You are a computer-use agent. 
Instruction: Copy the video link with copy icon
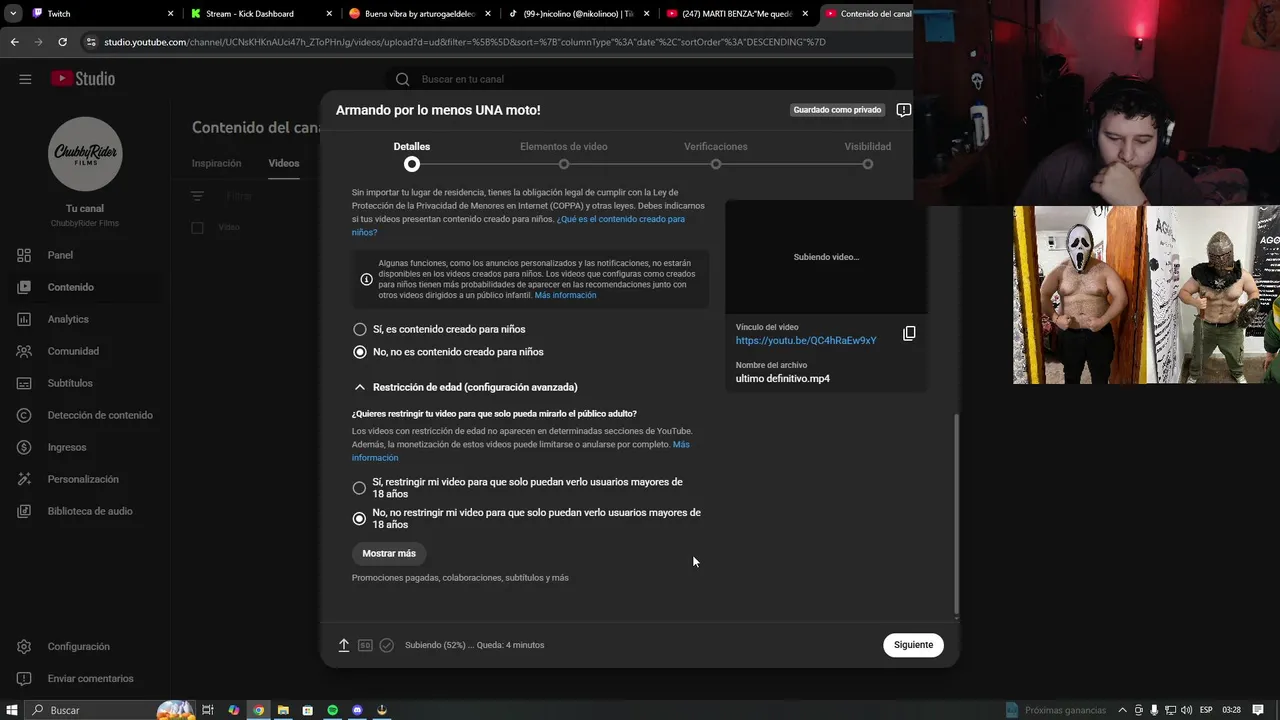point(909,333)
